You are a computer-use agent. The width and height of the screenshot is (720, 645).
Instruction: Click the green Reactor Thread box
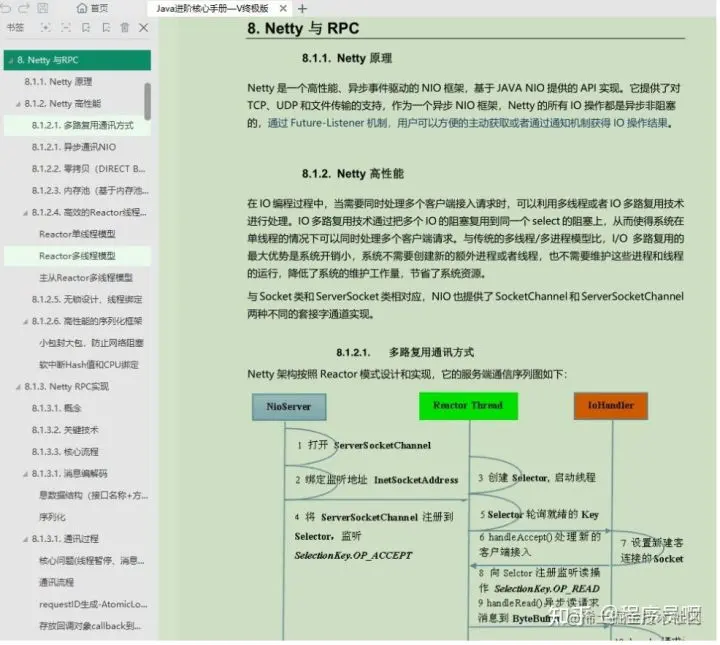click(468, 405)
